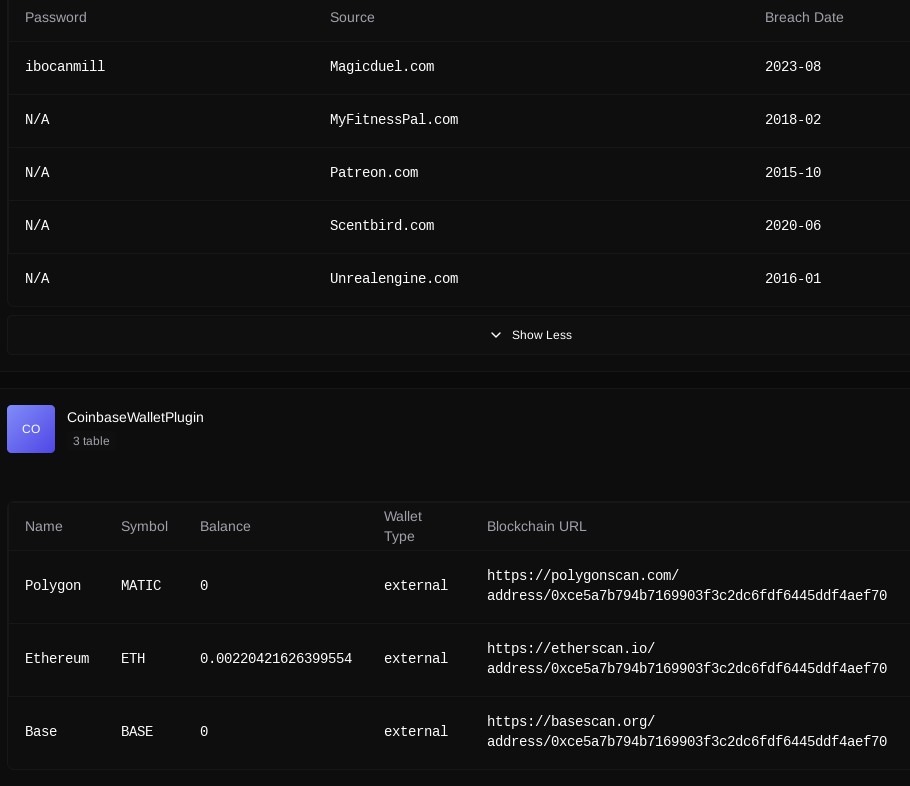
Task: Select the Patreon.com row
Action: click(458, 173)
